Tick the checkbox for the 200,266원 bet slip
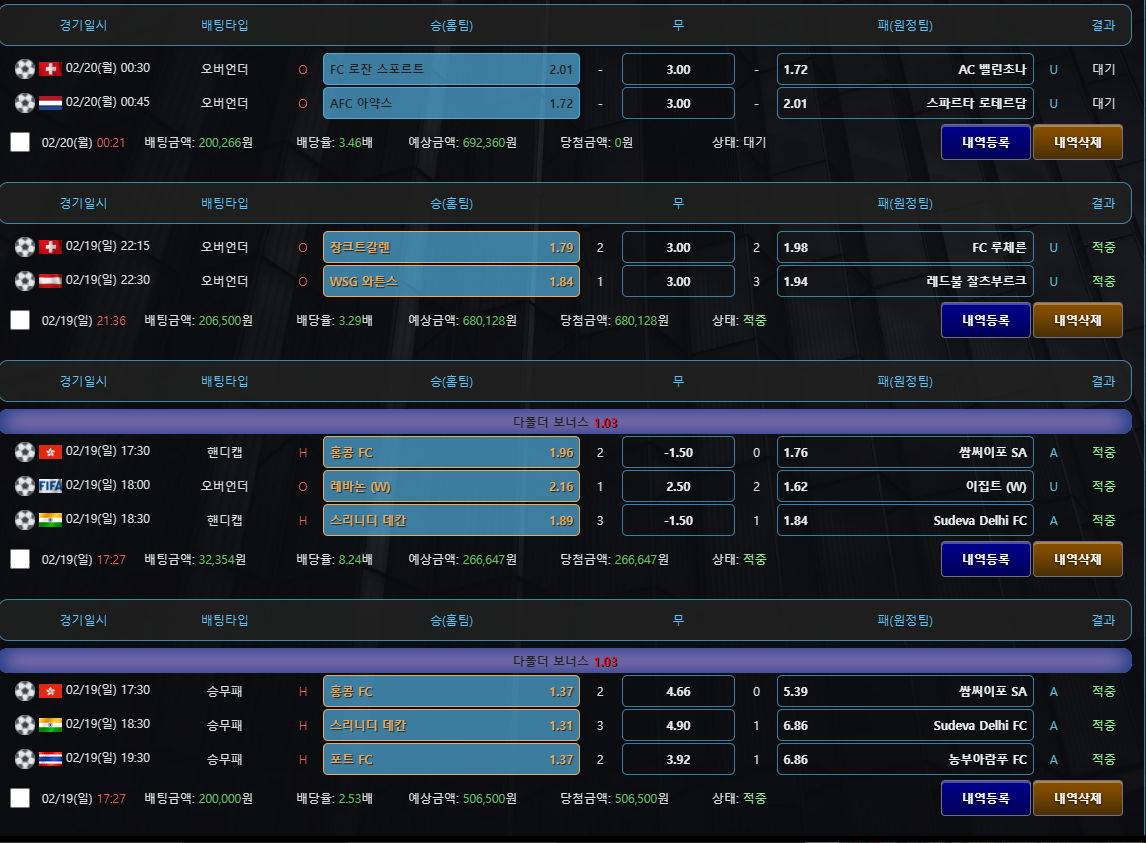The height and width of the screenshot is (843, 1146). 20,142
